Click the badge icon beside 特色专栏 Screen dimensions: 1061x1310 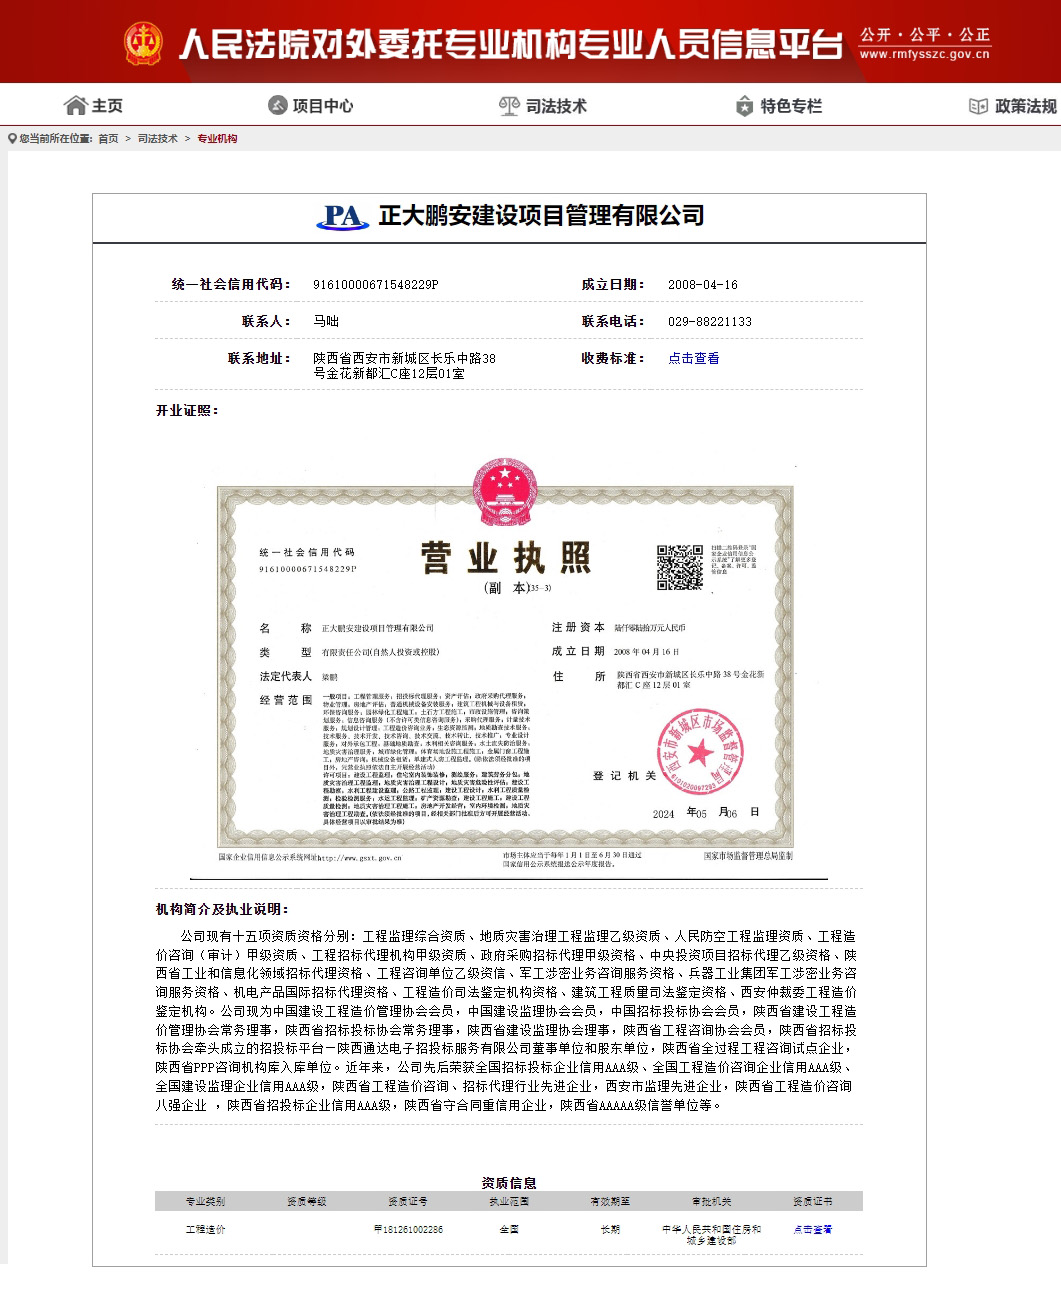(x=744, y=106)
